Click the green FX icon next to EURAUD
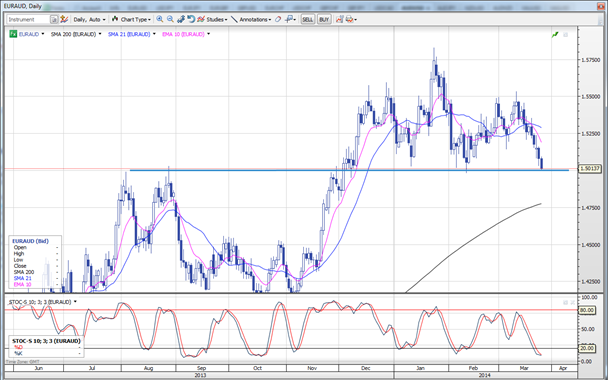608x380 pixels. point(13,34)
